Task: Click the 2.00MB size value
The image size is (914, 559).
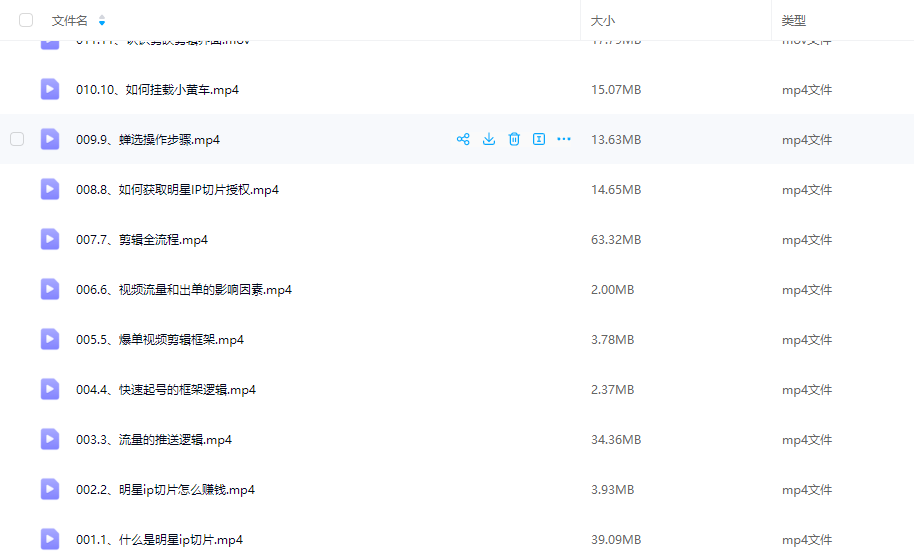Action: tap(613, 290)
